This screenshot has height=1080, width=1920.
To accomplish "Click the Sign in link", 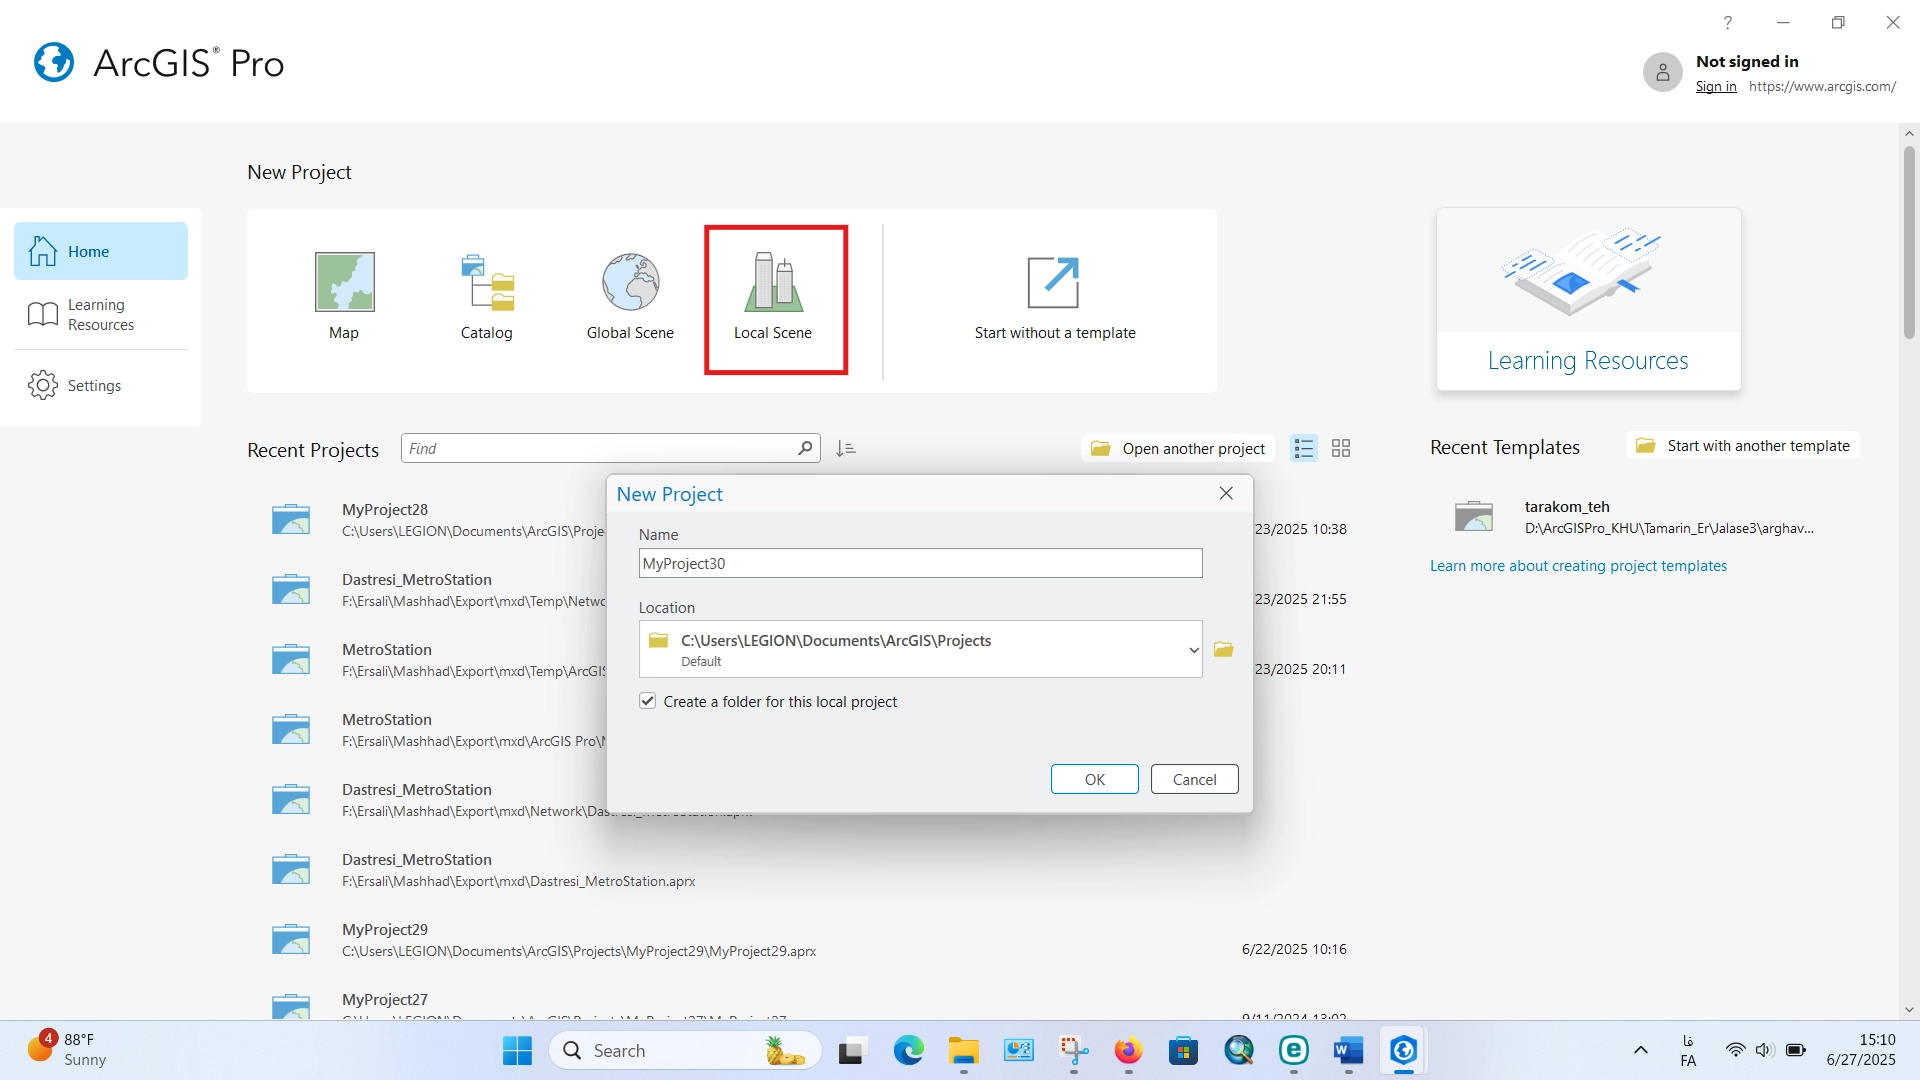I will pyautogui.click(x=1716, y=86).
